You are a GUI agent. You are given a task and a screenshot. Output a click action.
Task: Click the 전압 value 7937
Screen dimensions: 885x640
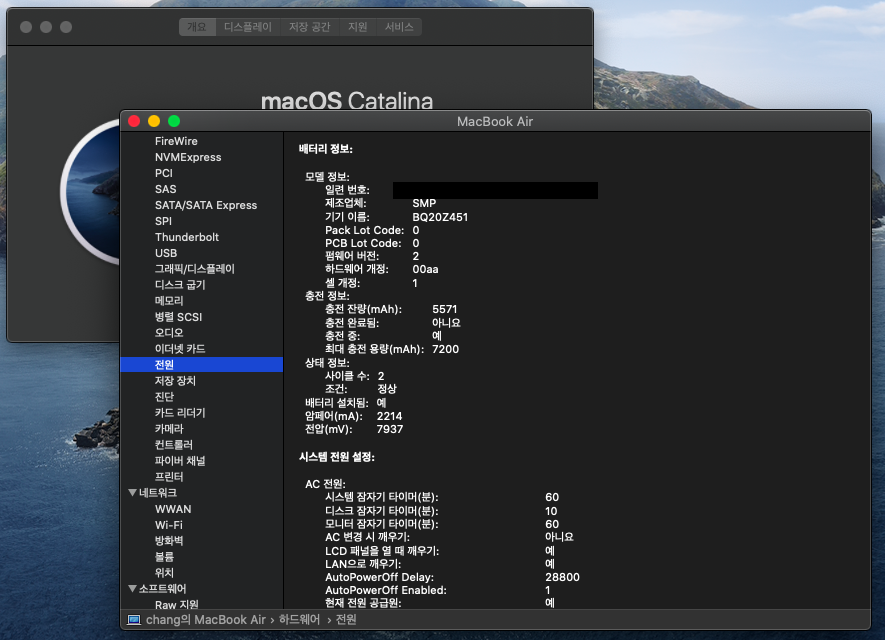click(390, 429)
